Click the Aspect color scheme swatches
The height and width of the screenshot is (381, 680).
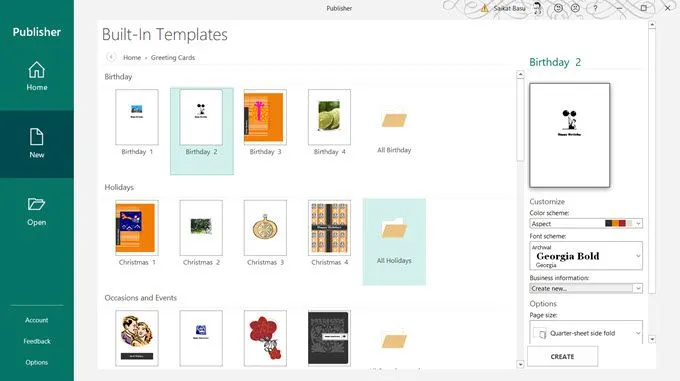coord(618,223)
